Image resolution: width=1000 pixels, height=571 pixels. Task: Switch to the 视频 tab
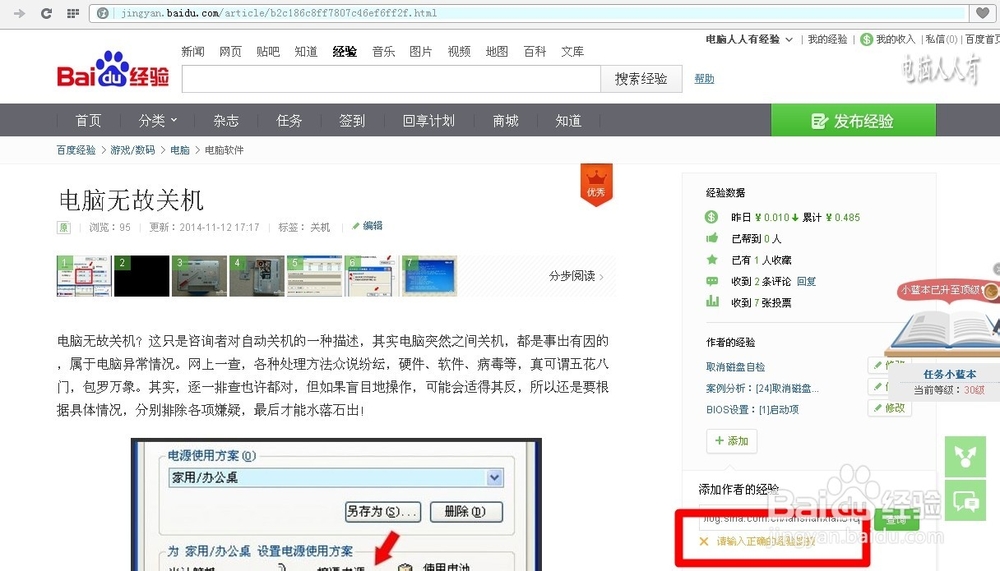[x=459, y=52]
